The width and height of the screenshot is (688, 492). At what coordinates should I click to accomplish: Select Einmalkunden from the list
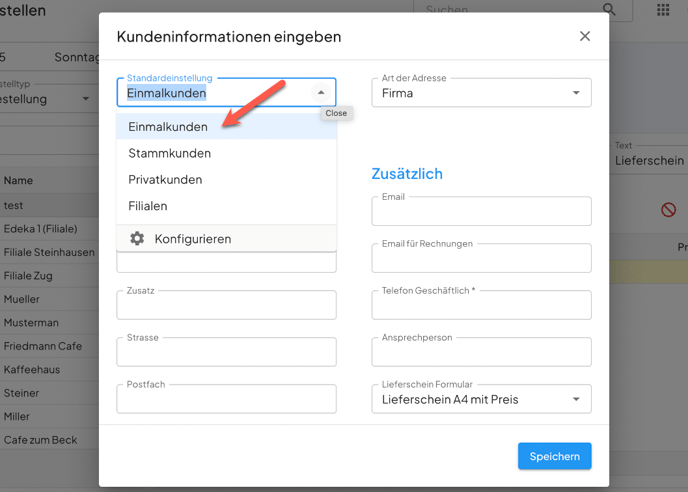tap(168, 127)
